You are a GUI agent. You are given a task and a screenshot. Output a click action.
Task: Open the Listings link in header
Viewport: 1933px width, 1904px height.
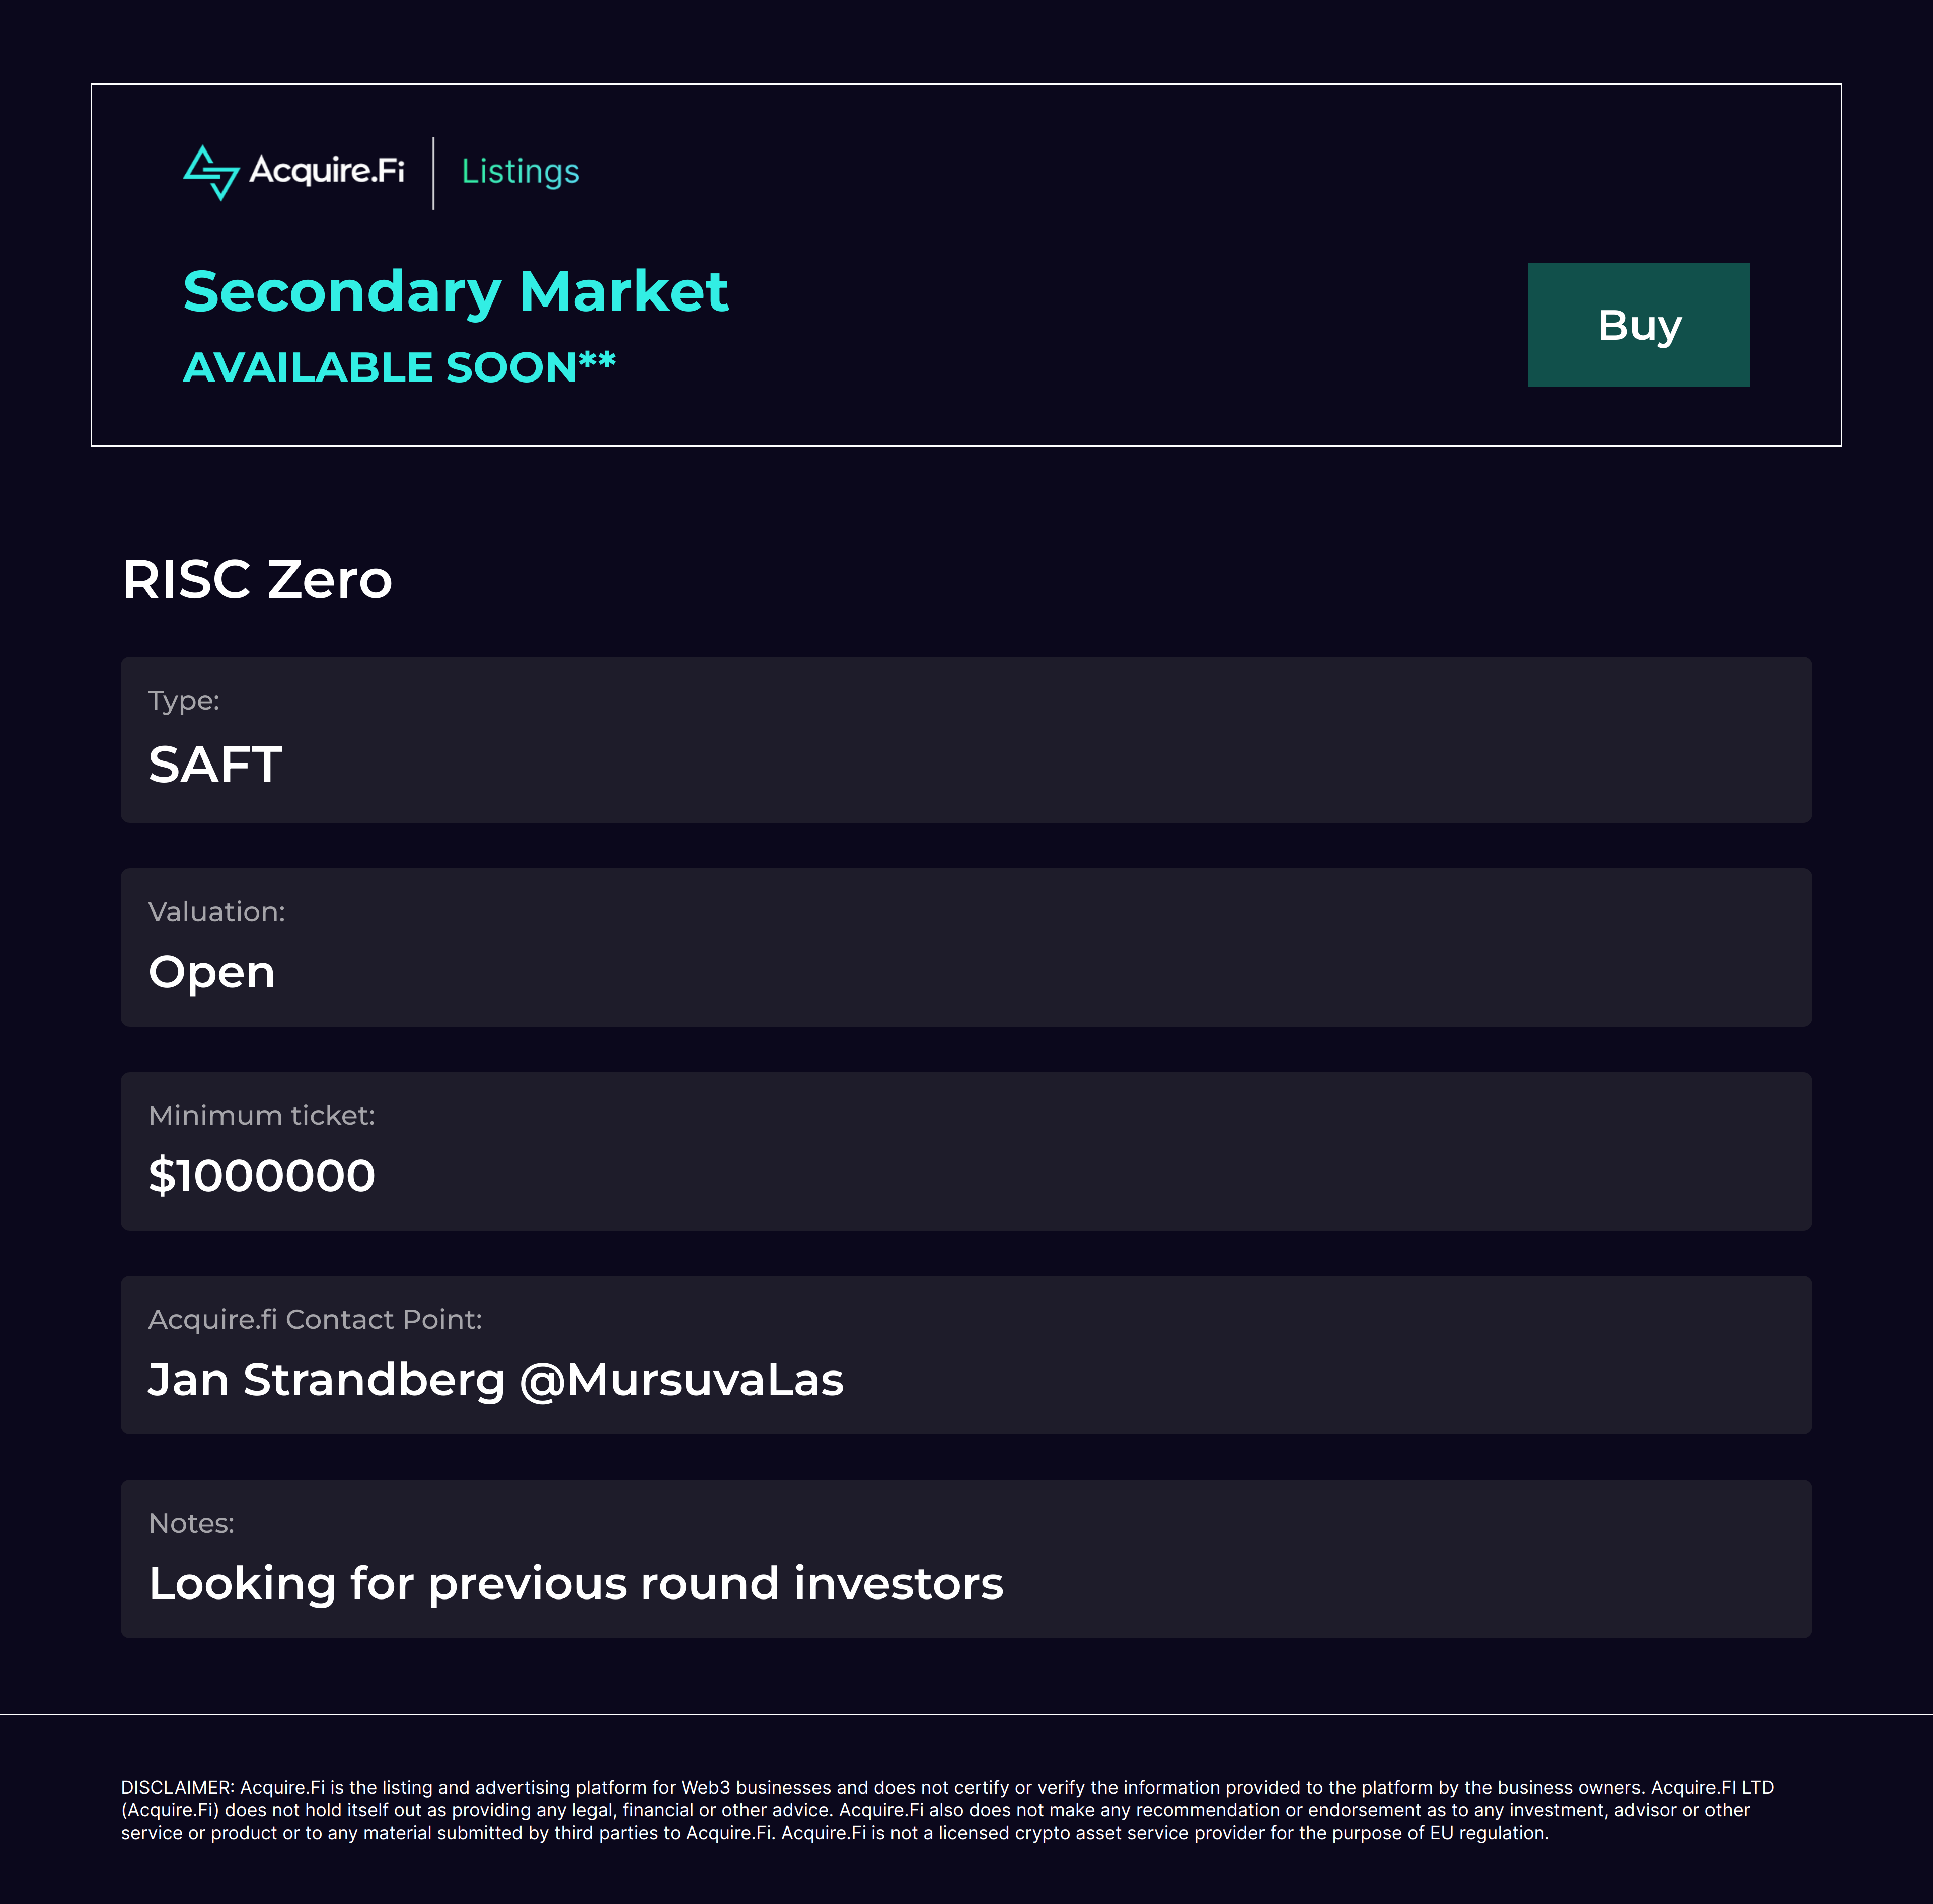[520, 172]
